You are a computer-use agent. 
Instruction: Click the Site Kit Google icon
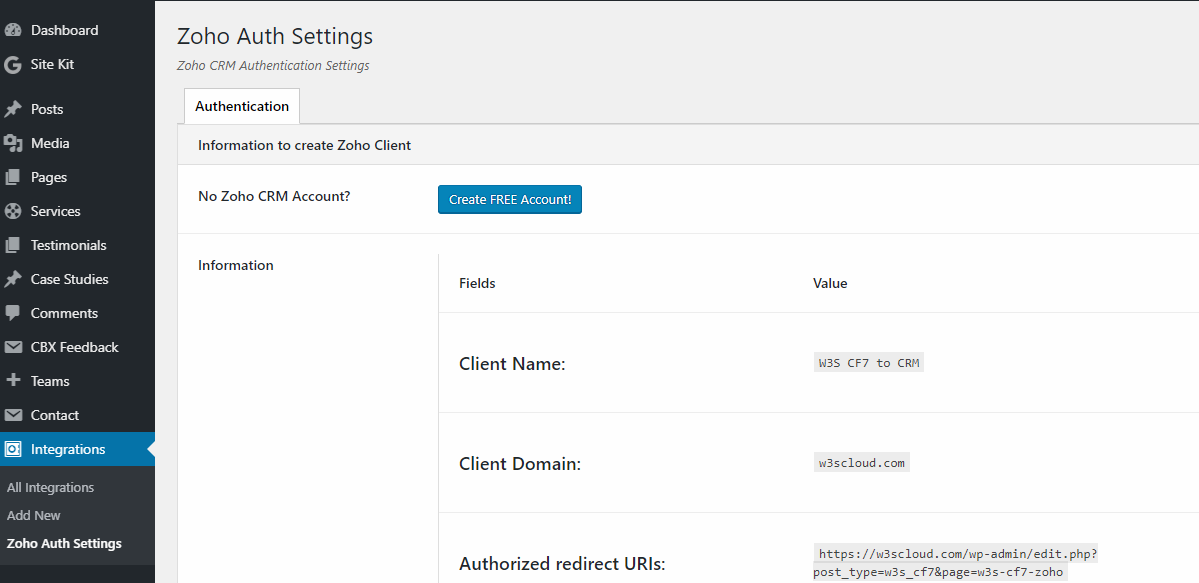[x=13, y=65]
